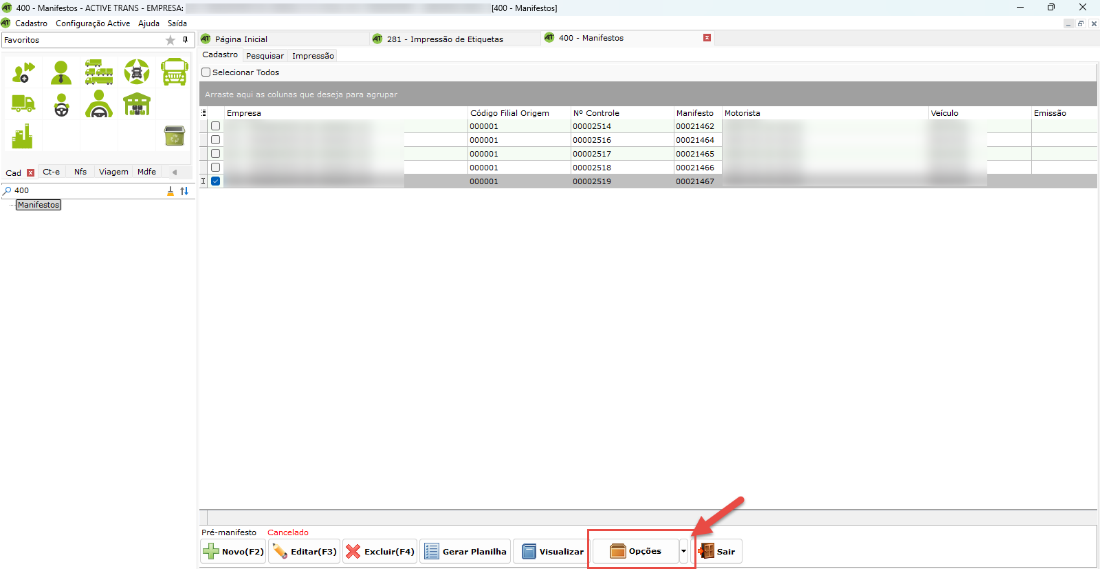
Task: Click the up-down sort arrows icon
Action: point(185,191)
